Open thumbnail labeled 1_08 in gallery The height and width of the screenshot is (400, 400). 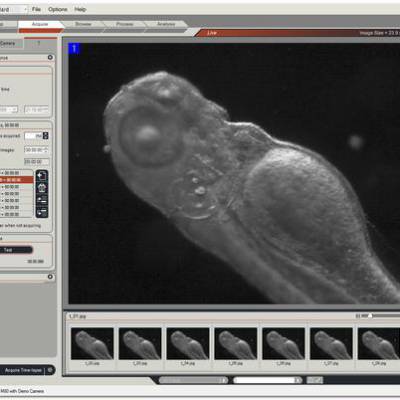379,343
